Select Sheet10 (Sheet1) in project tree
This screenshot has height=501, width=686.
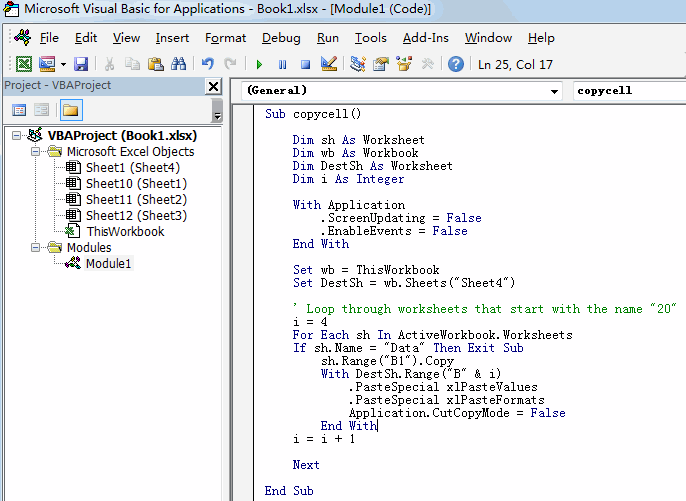click(136, 183)
